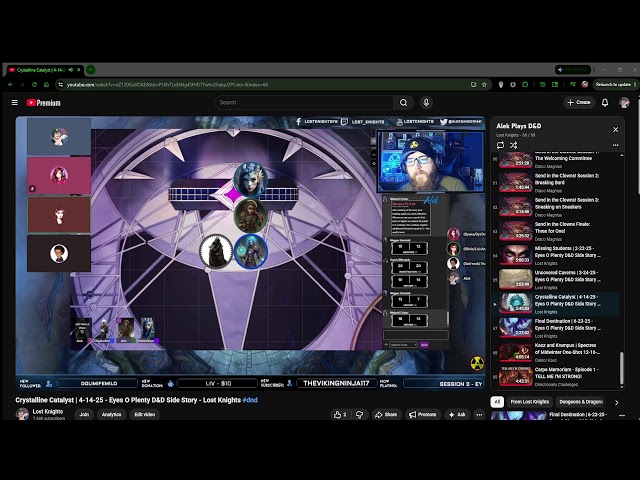This screenshot has height=480, width=640.
Task: Select the From Lost Knights chip
Action: click(530, 402)
